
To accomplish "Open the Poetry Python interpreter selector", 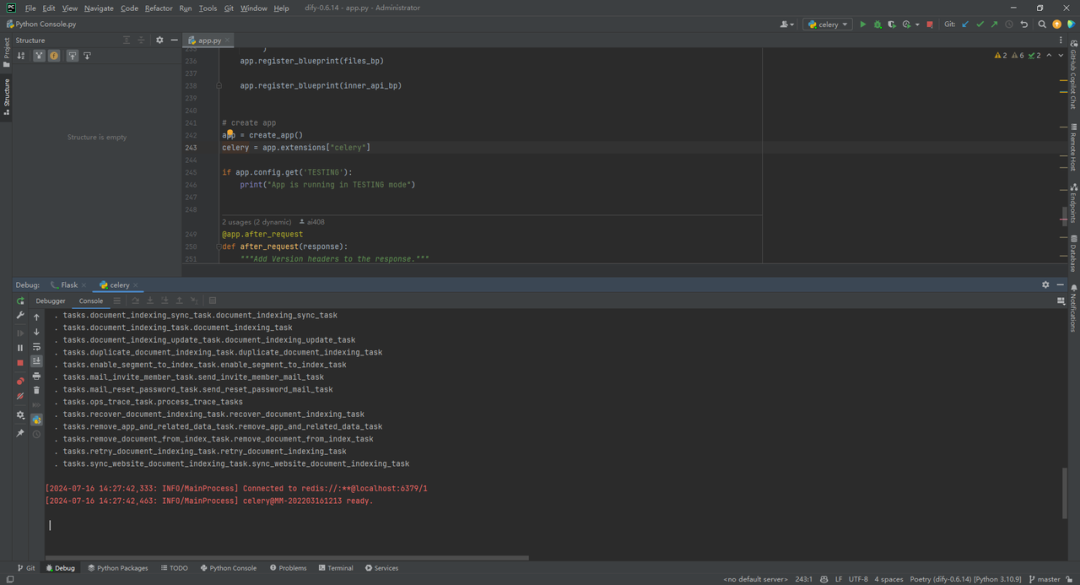I will click(x=966, y=579).
